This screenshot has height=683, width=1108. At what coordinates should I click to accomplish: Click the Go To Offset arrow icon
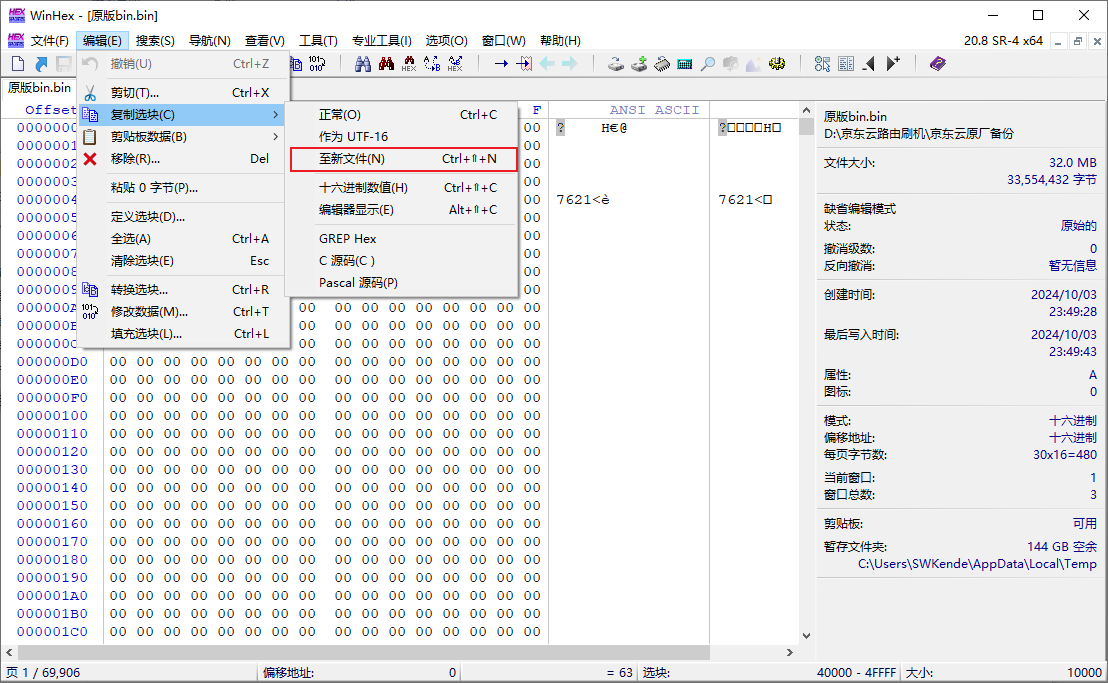(x=500, y=64)
